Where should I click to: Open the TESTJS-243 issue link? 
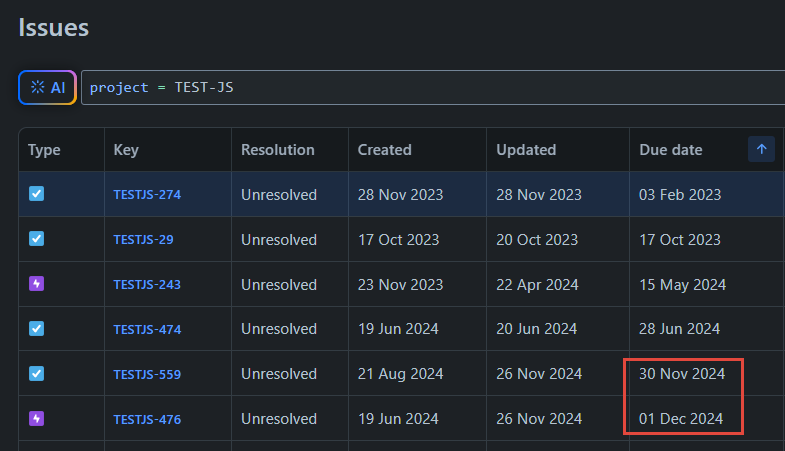[147, 285]
